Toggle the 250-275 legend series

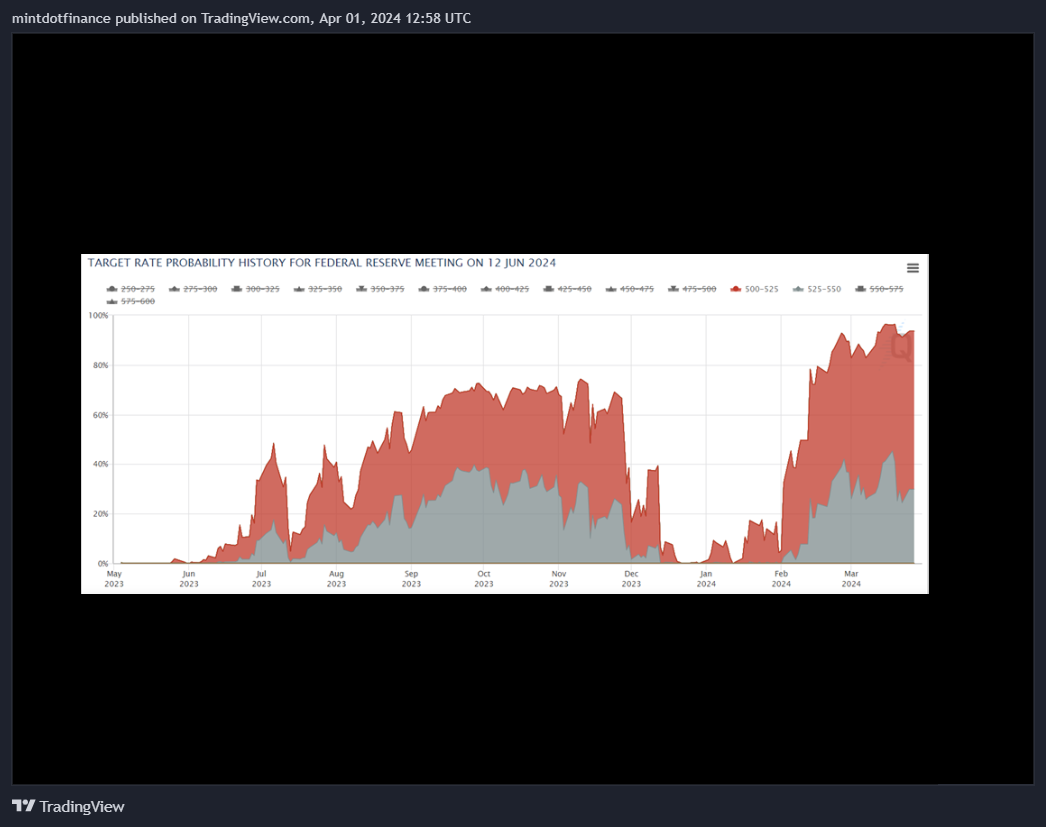coord(131,289)
